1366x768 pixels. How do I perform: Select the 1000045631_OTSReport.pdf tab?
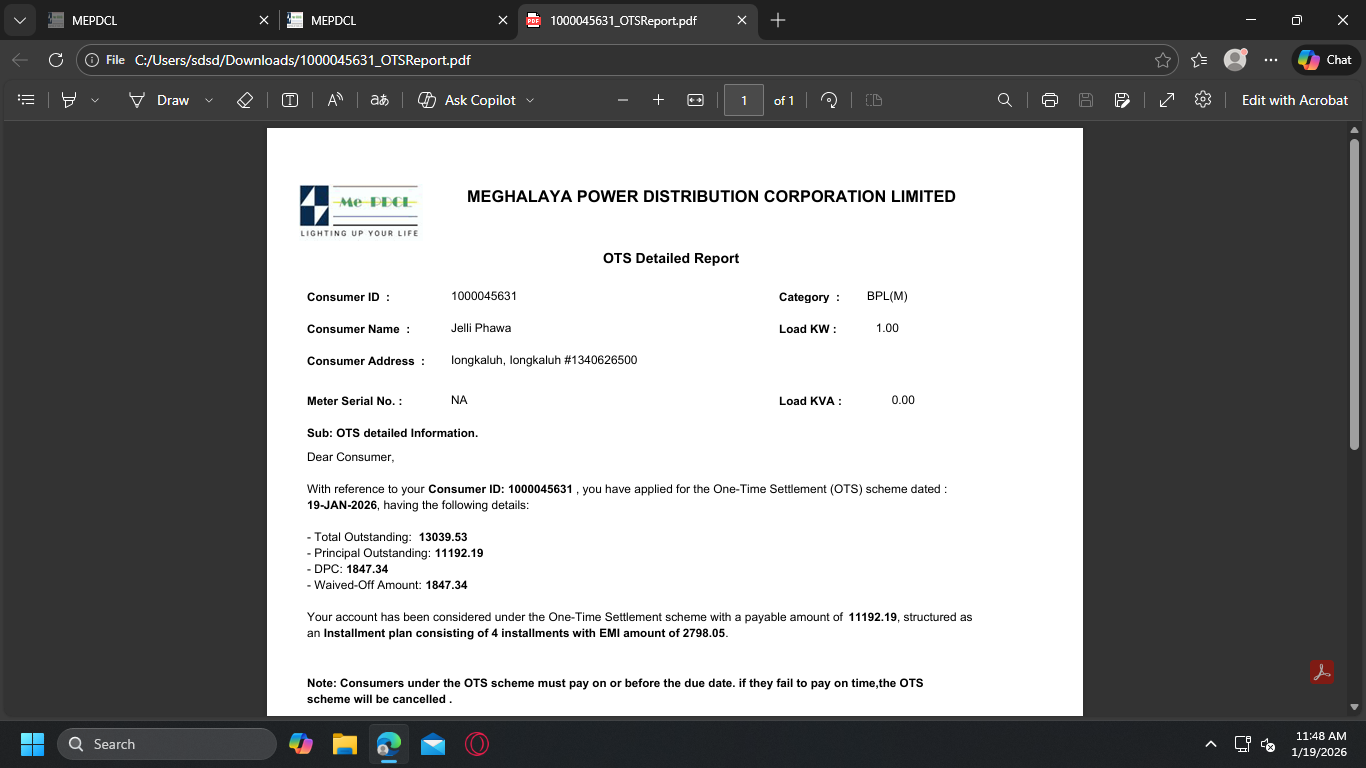tap(637, 20)
